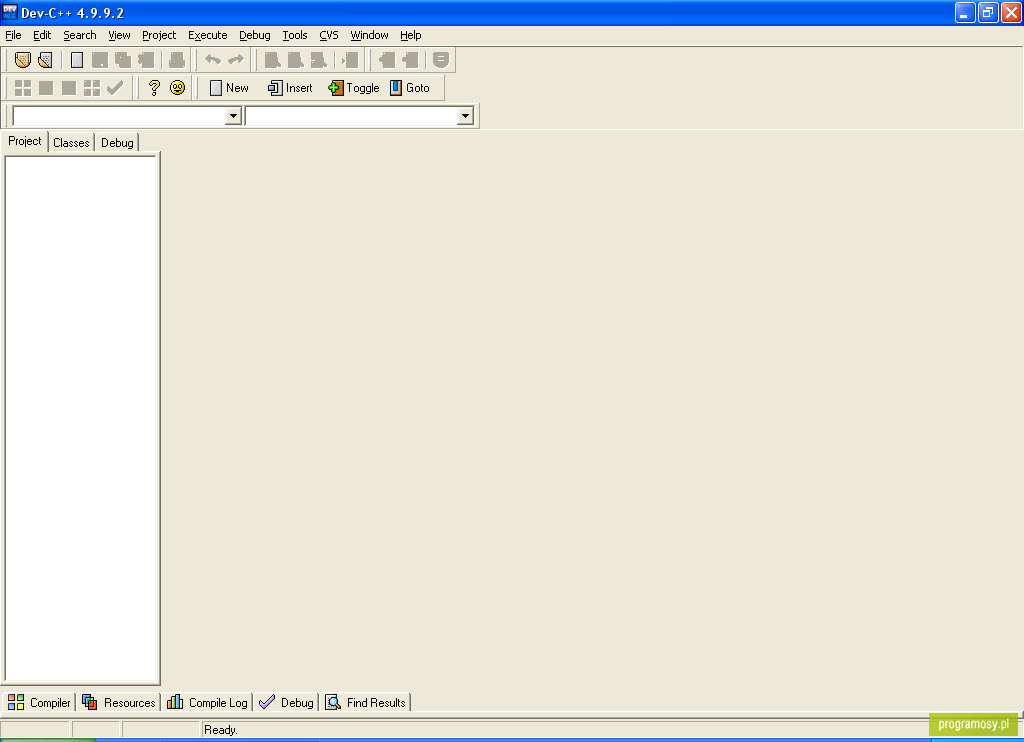Open the View menu
This screenshot has height=742, width=1024.
[x=119, y=35]
